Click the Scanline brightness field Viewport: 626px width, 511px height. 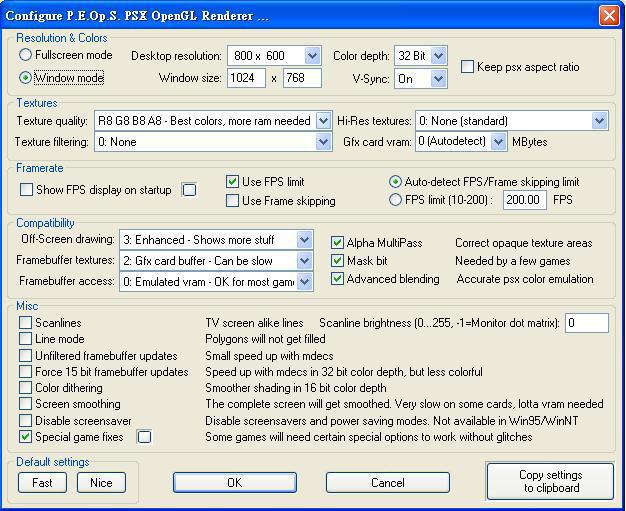tap(587, 323)
